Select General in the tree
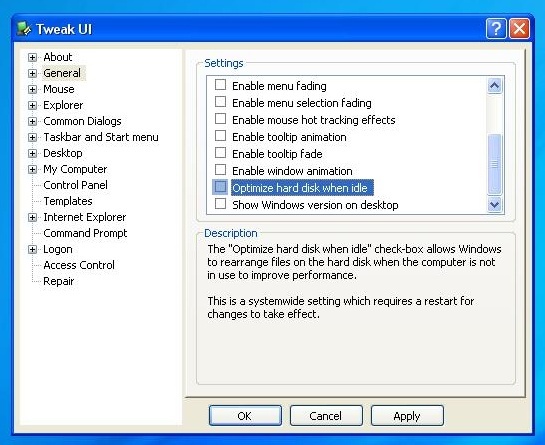The height and width of the screenshot is (445, 545). tap(62, 73)
